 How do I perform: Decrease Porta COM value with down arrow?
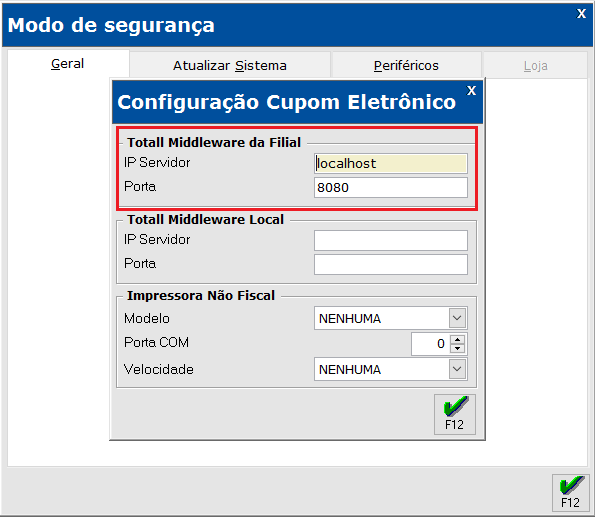click(x=458, y=348)
